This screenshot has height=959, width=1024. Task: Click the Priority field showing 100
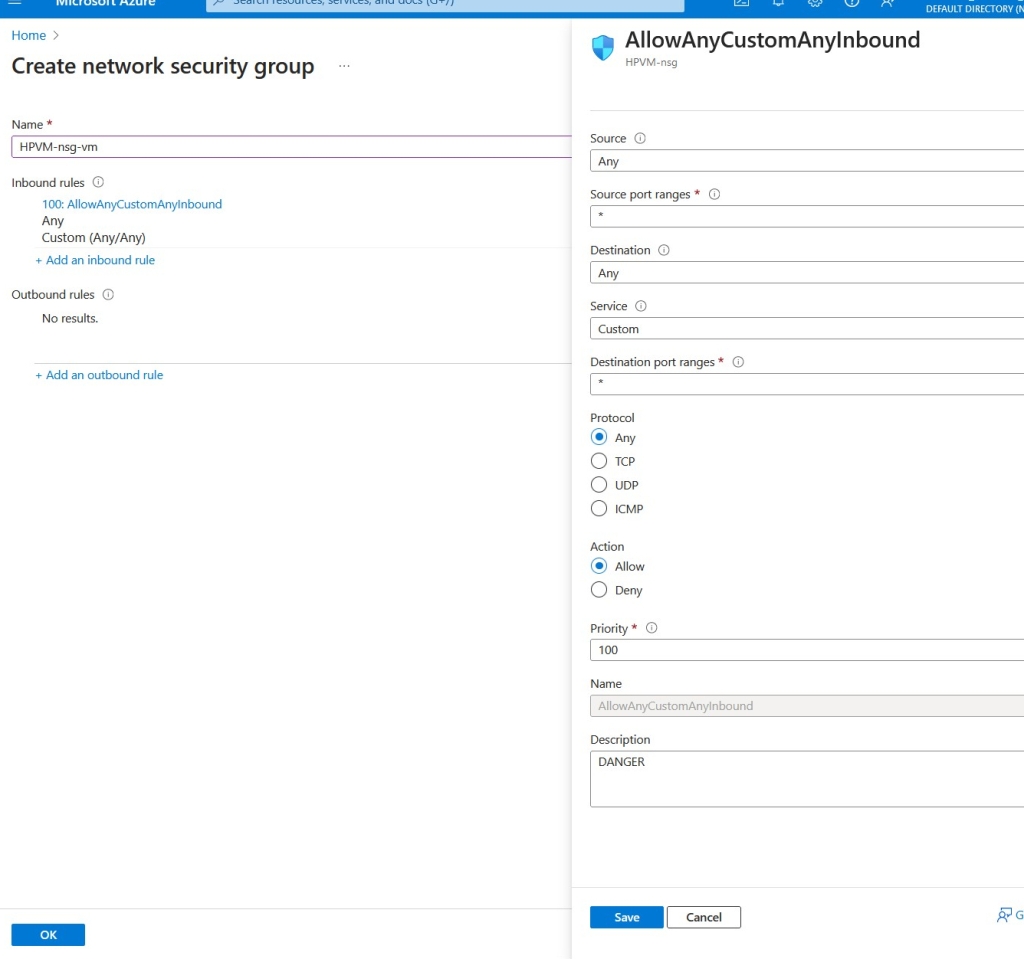(x=806, y=650)
